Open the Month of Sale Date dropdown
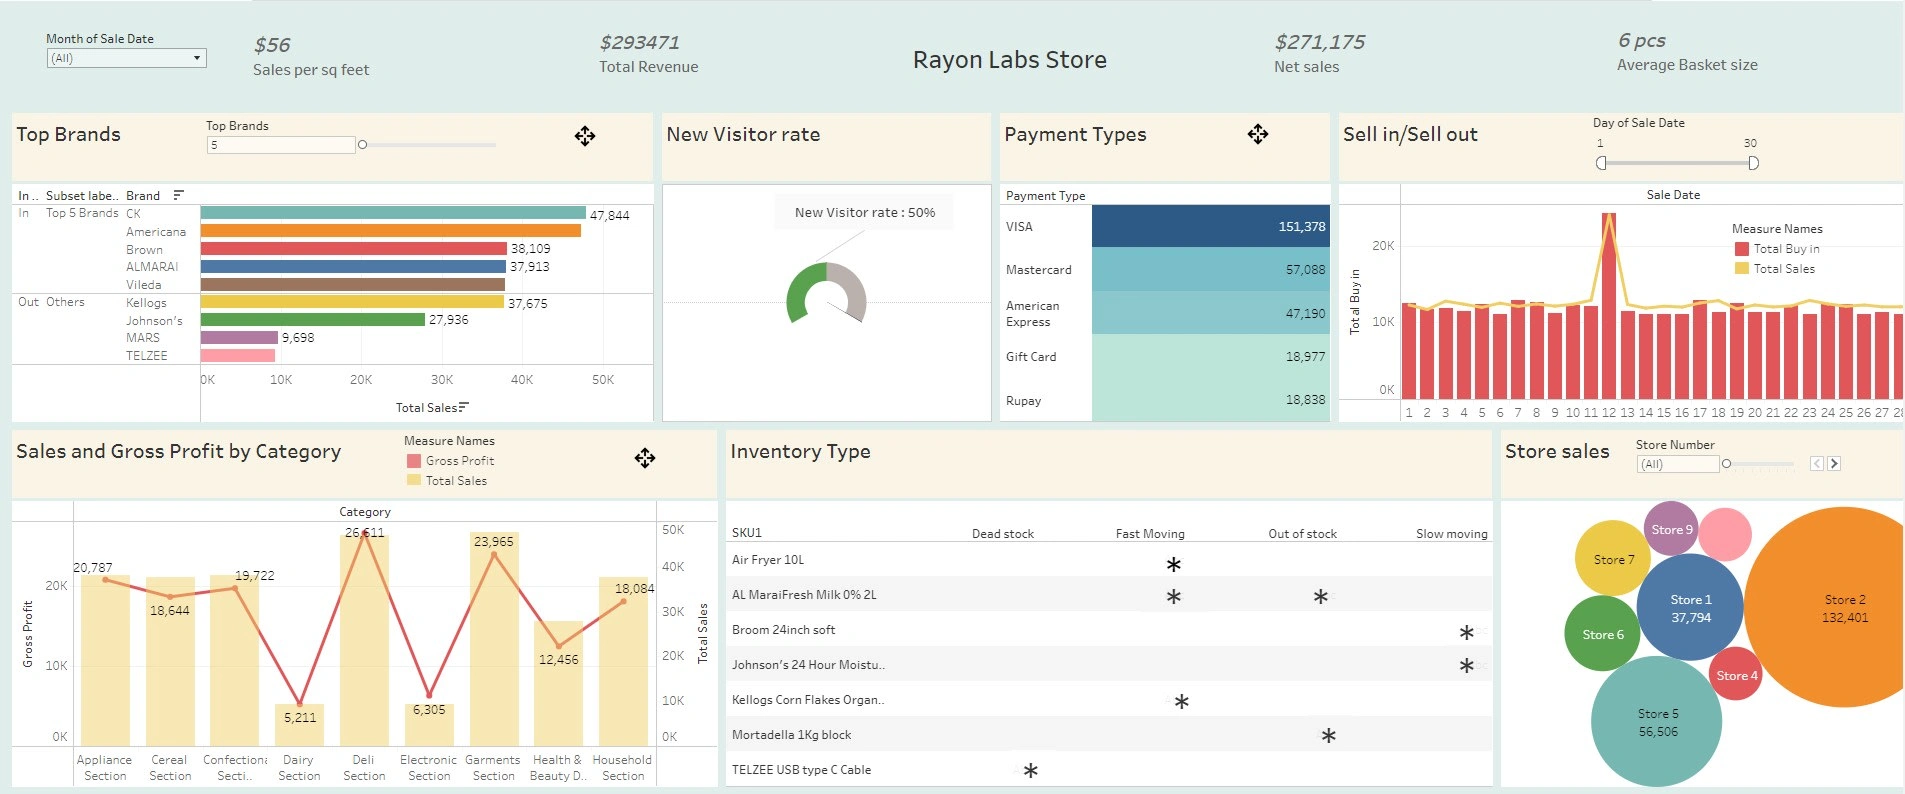 (x=126, y=58)
